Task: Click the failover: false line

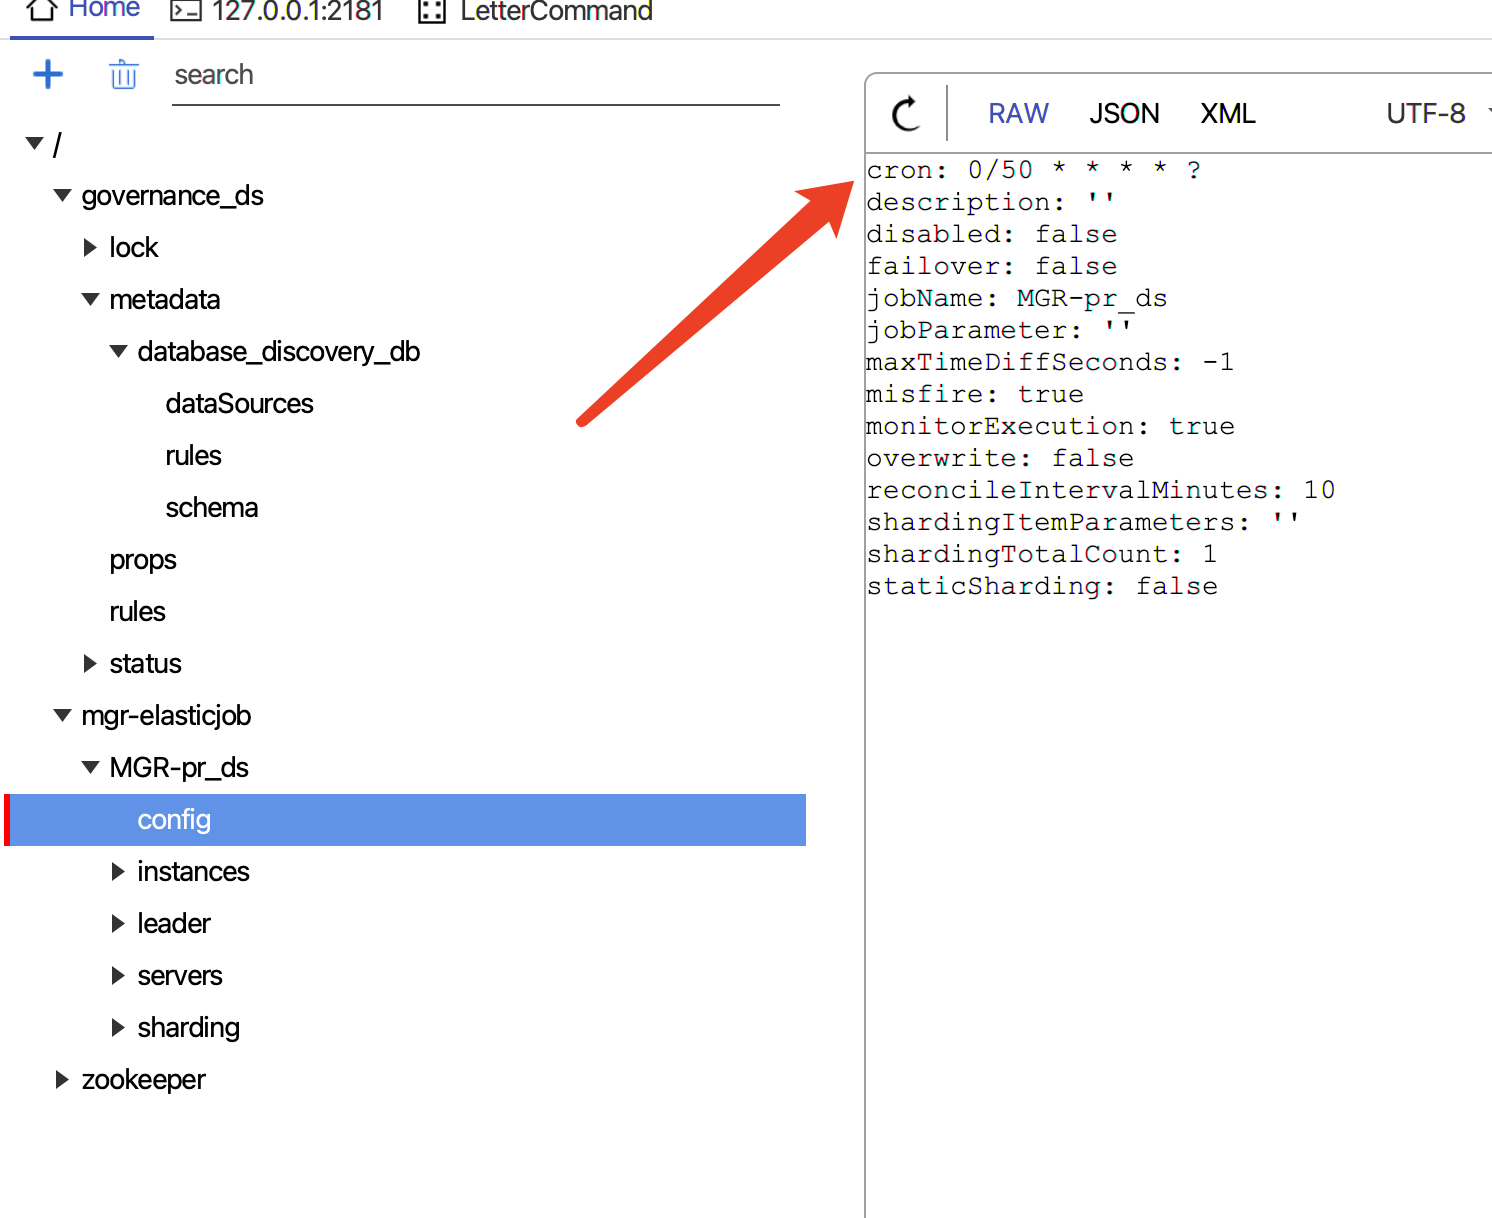Action: [992, 266]
